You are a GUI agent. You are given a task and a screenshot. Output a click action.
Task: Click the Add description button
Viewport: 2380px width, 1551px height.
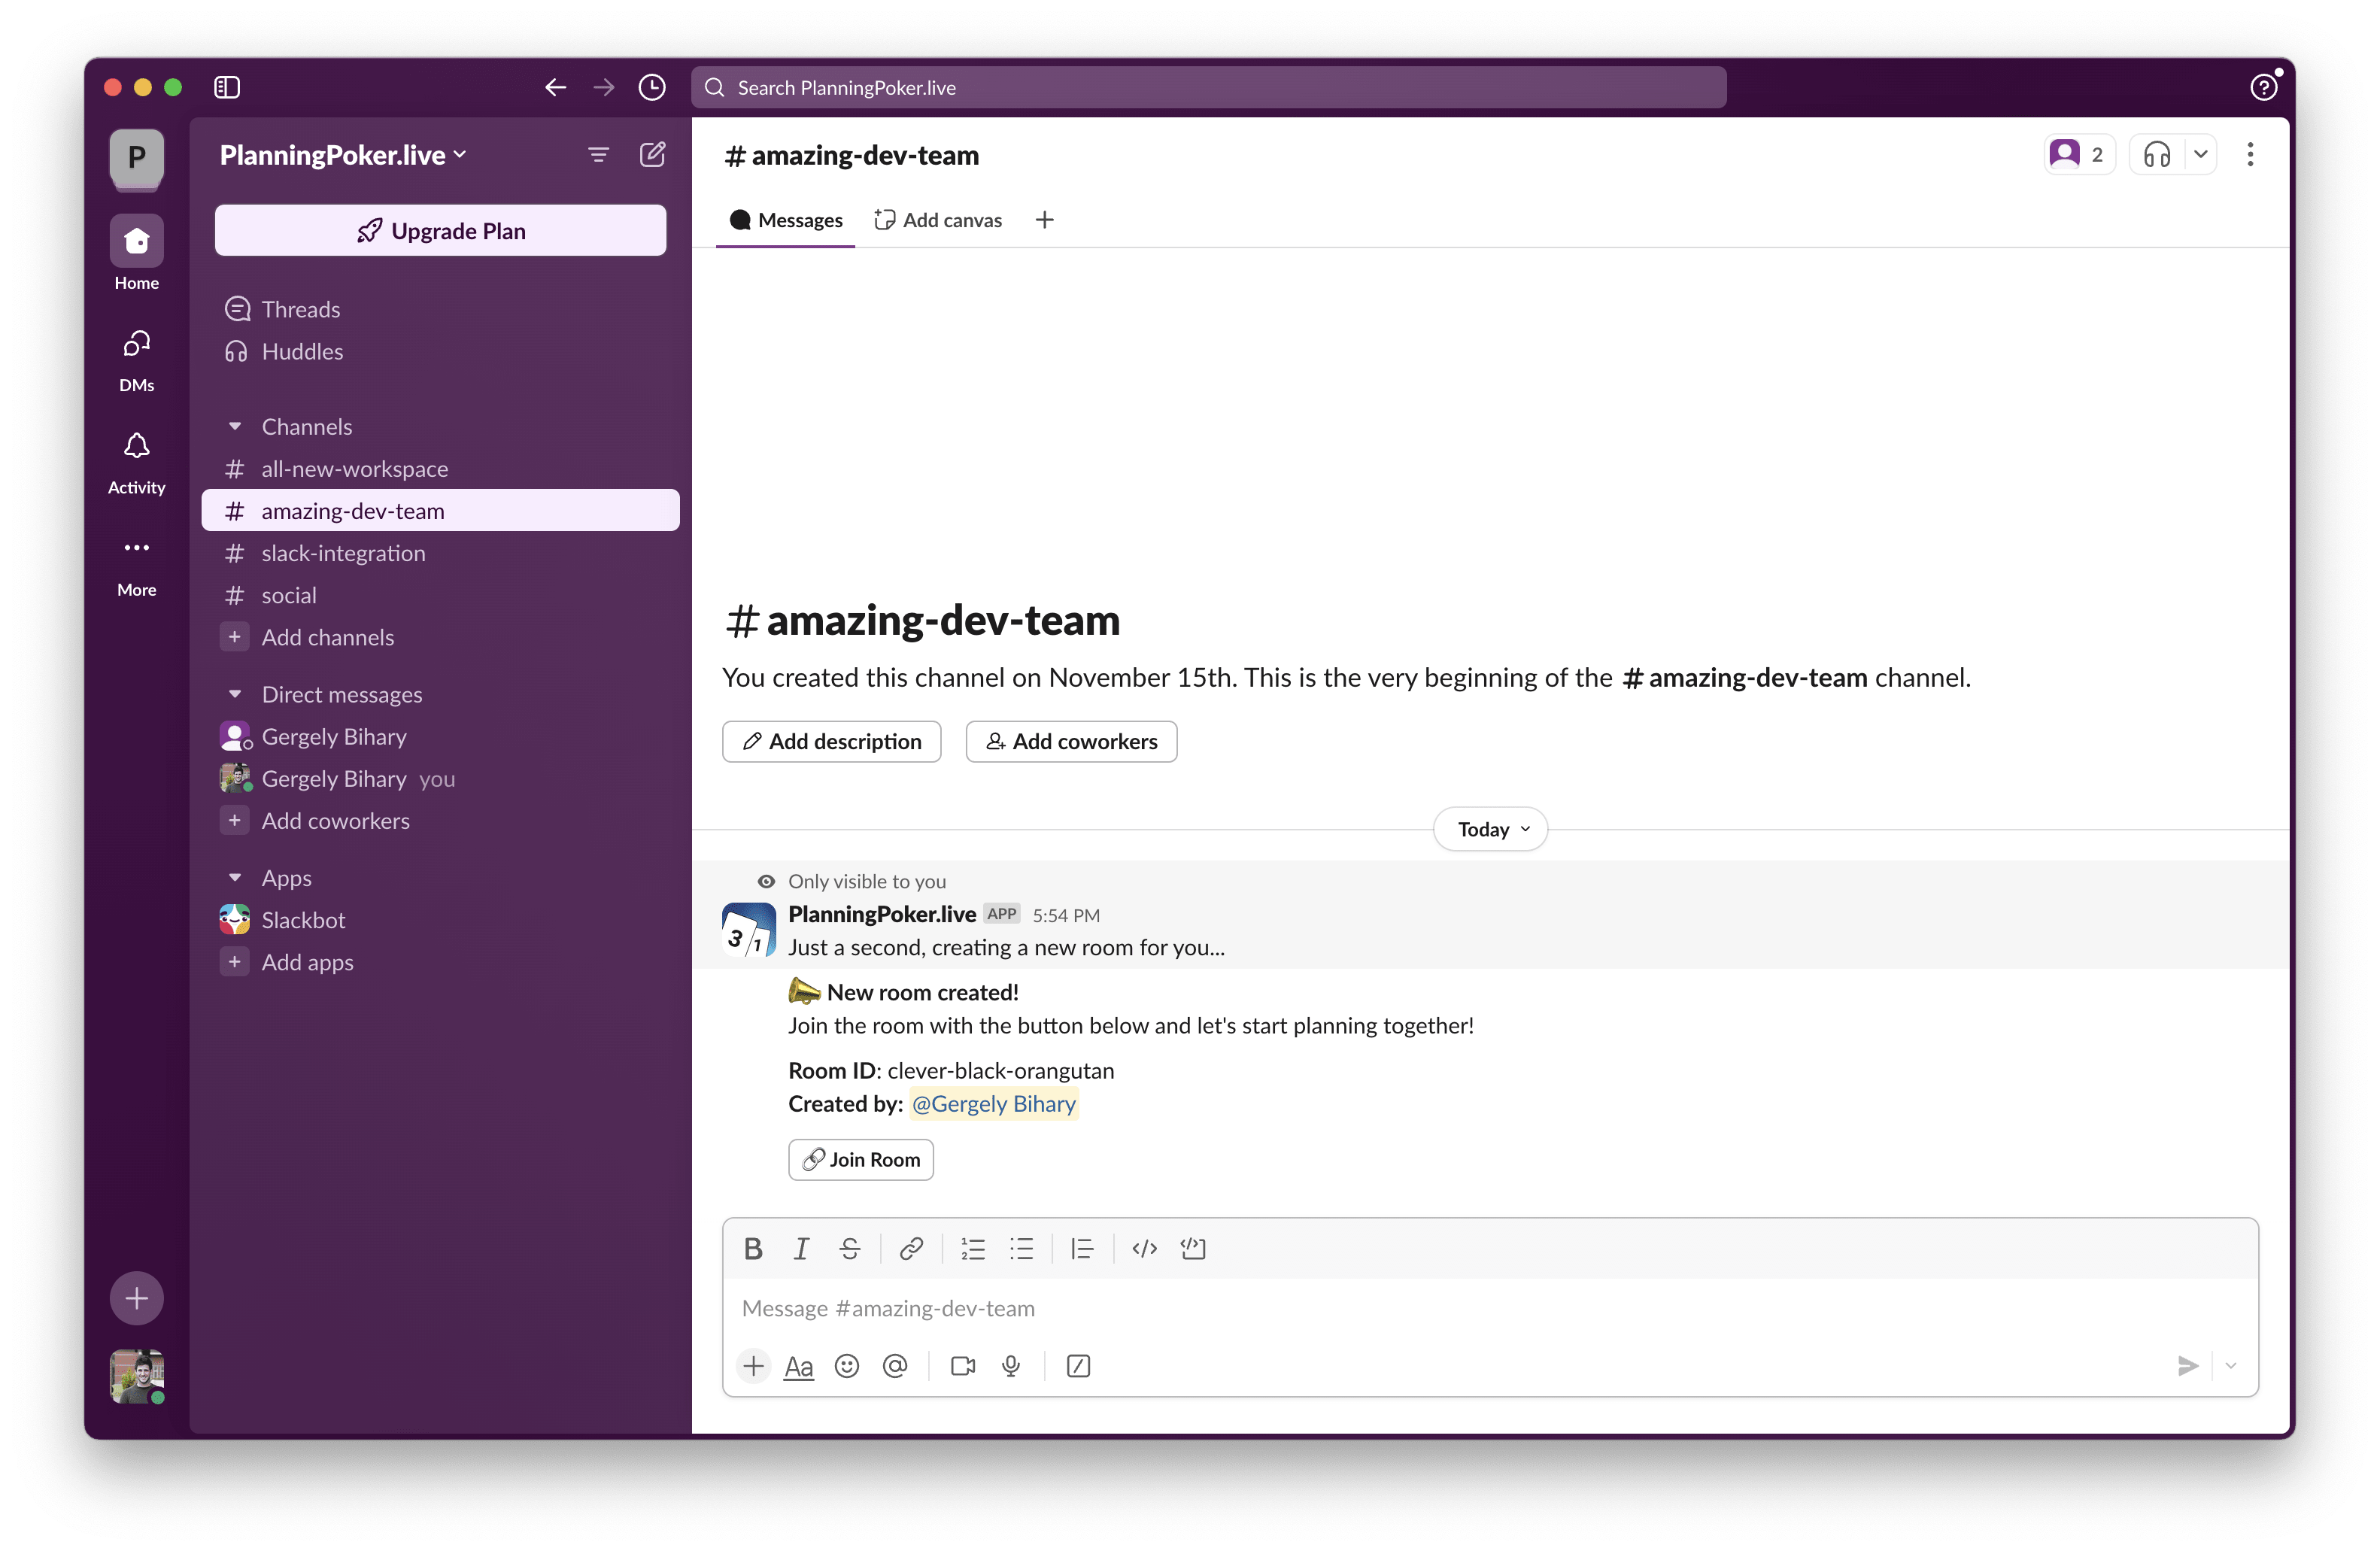click(x=831, y=741)
